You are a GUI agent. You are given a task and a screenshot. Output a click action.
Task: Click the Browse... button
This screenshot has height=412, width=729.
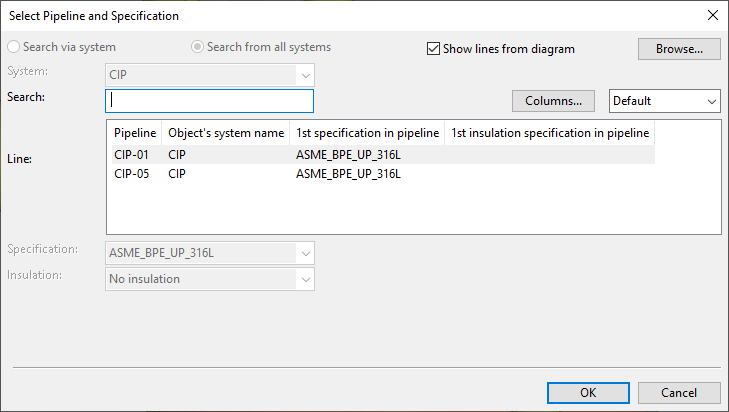point(679,48)
